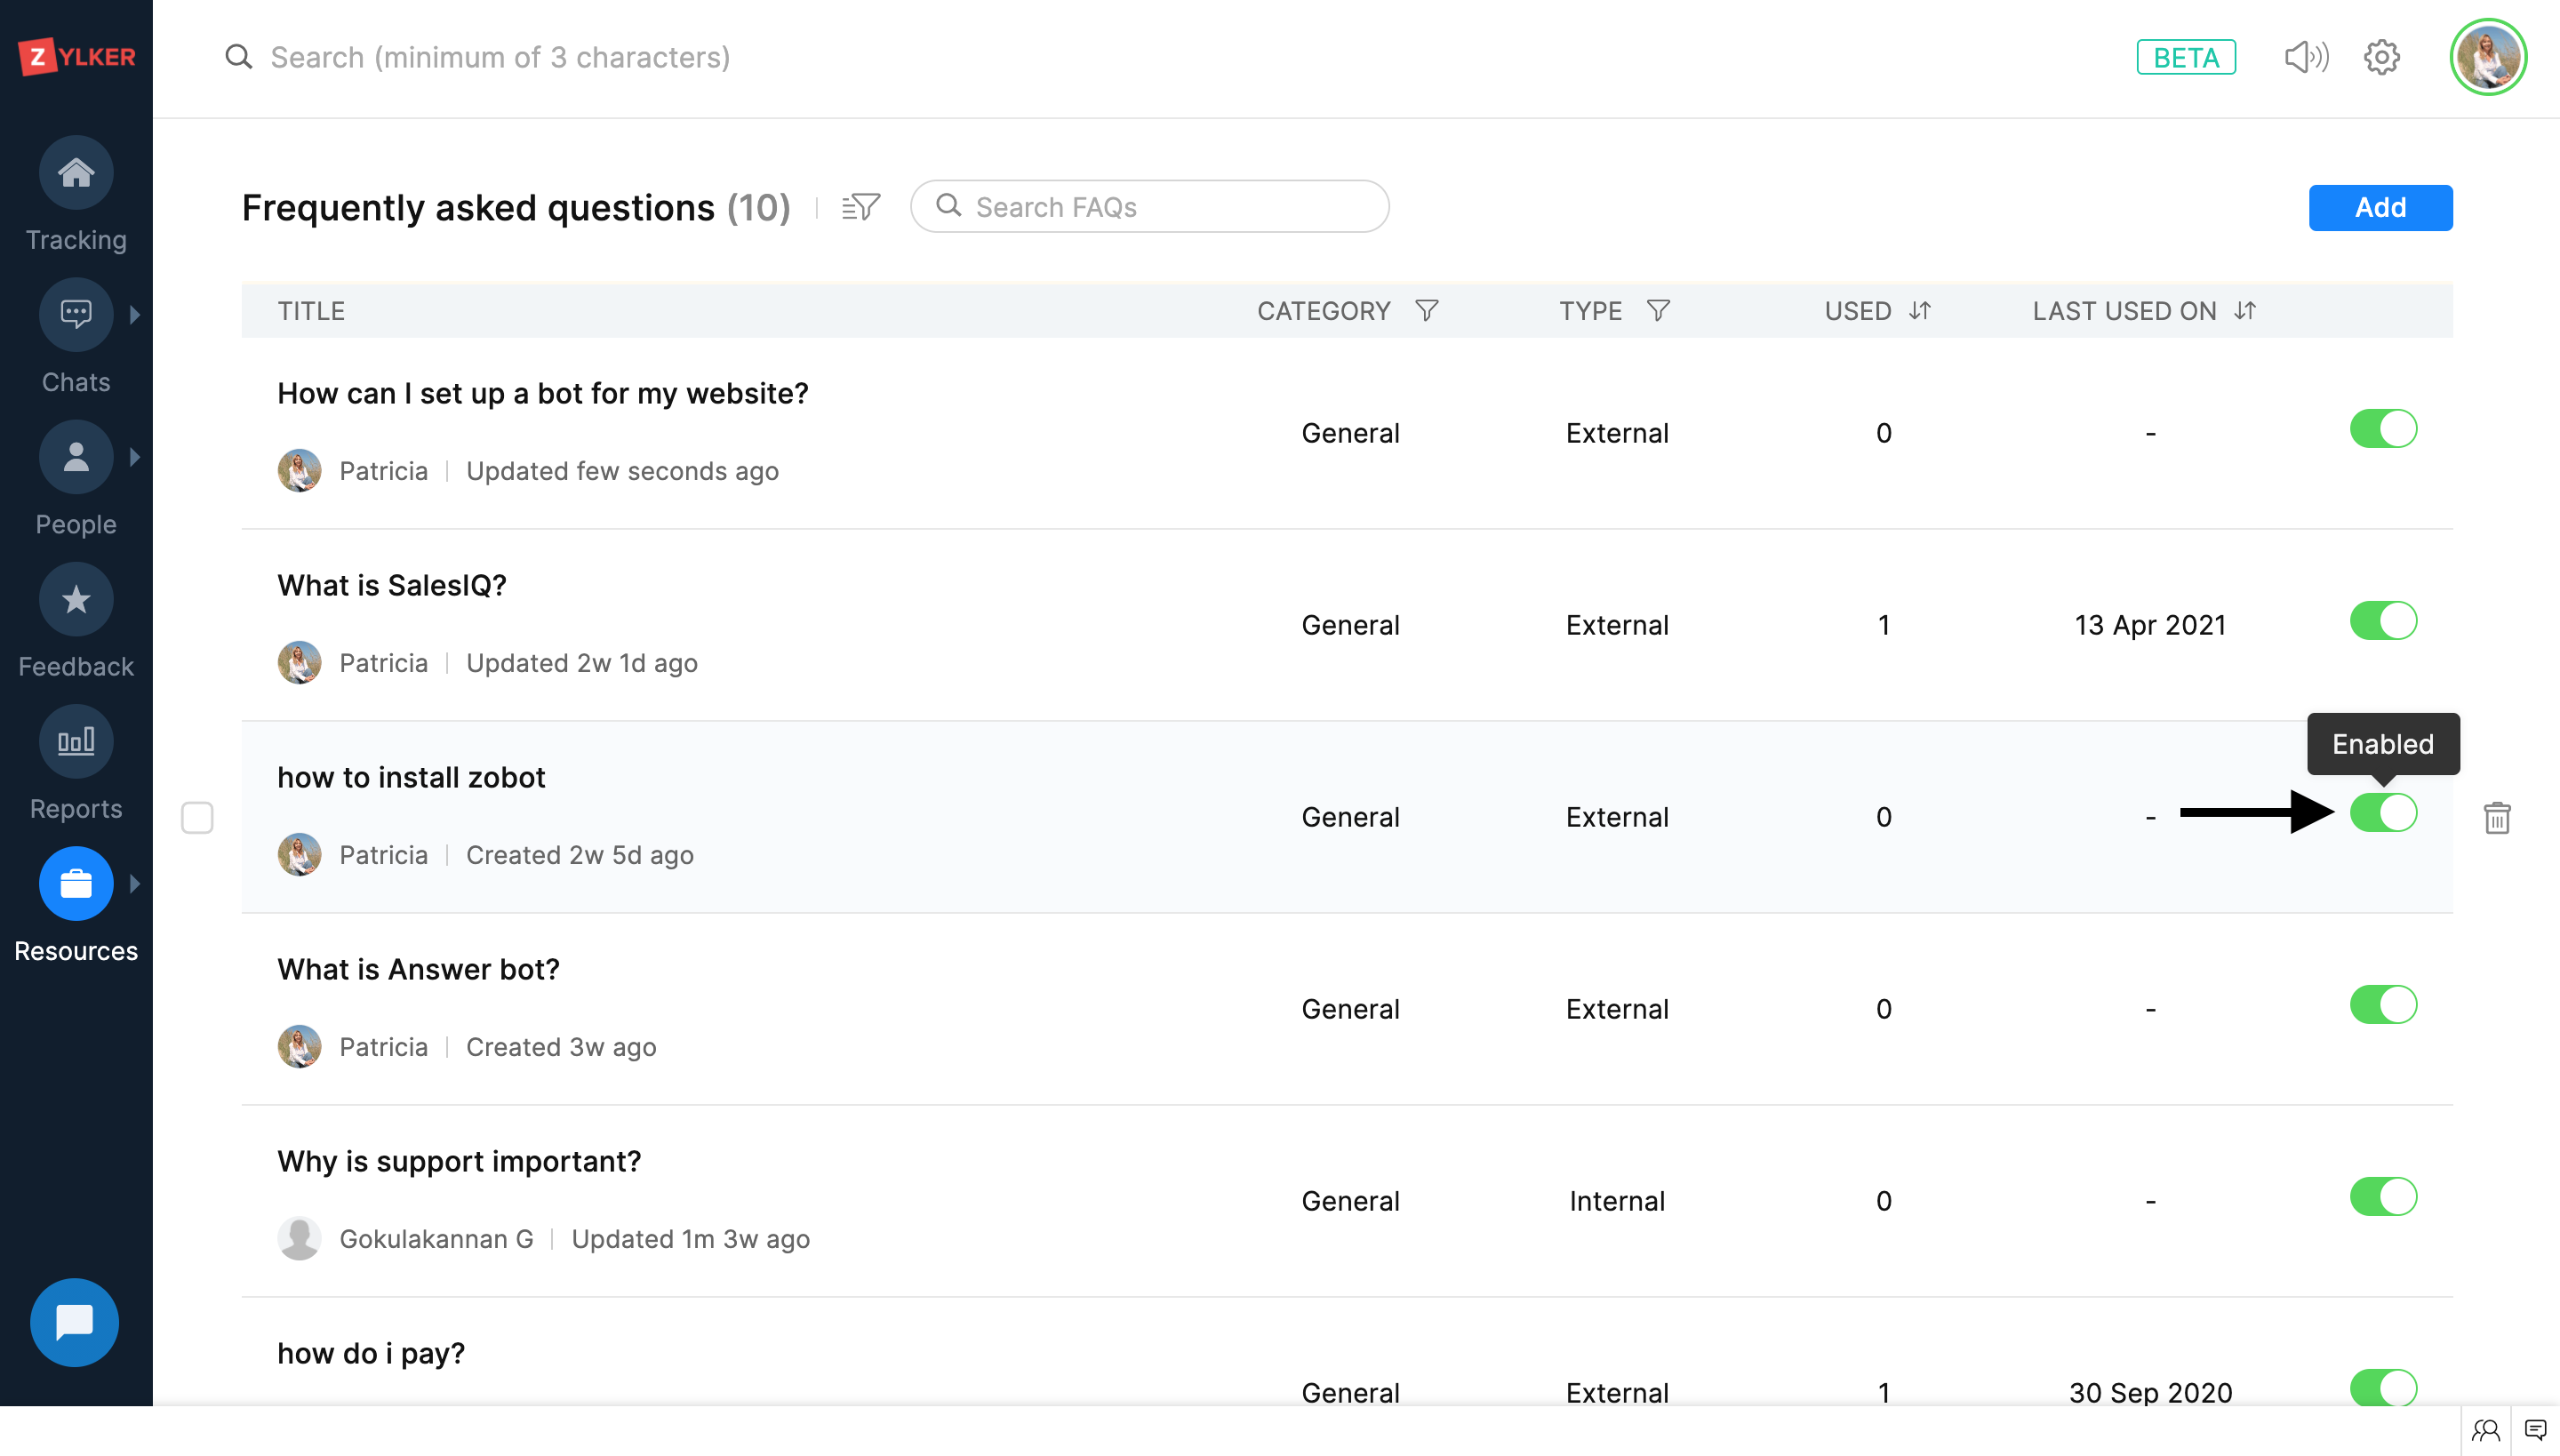Sort by the Used column
Screen dimensions: 2560x1456
(1919, 311)
